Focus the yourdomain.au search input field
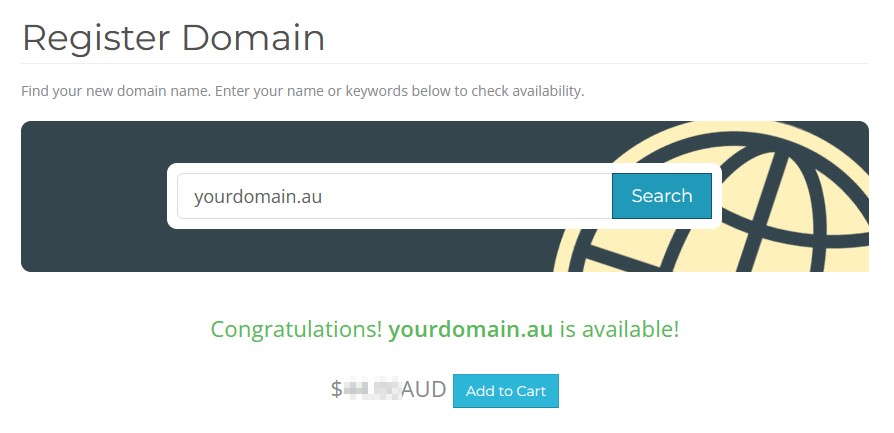The height and width of the screenshot is (433, 894). [395, 196]
